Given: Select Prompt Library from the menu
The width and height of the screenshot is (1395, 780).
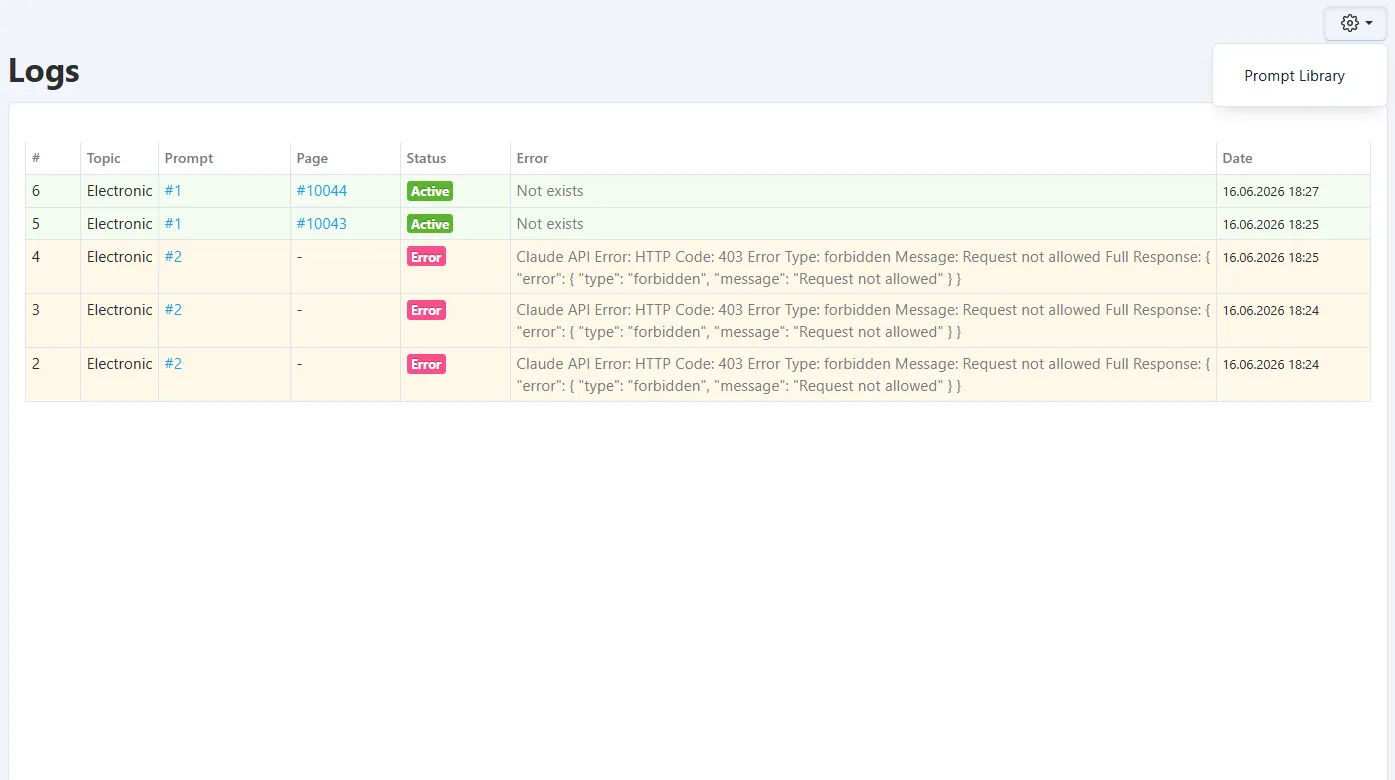Looking at the screenshot, I should 1294,76.
